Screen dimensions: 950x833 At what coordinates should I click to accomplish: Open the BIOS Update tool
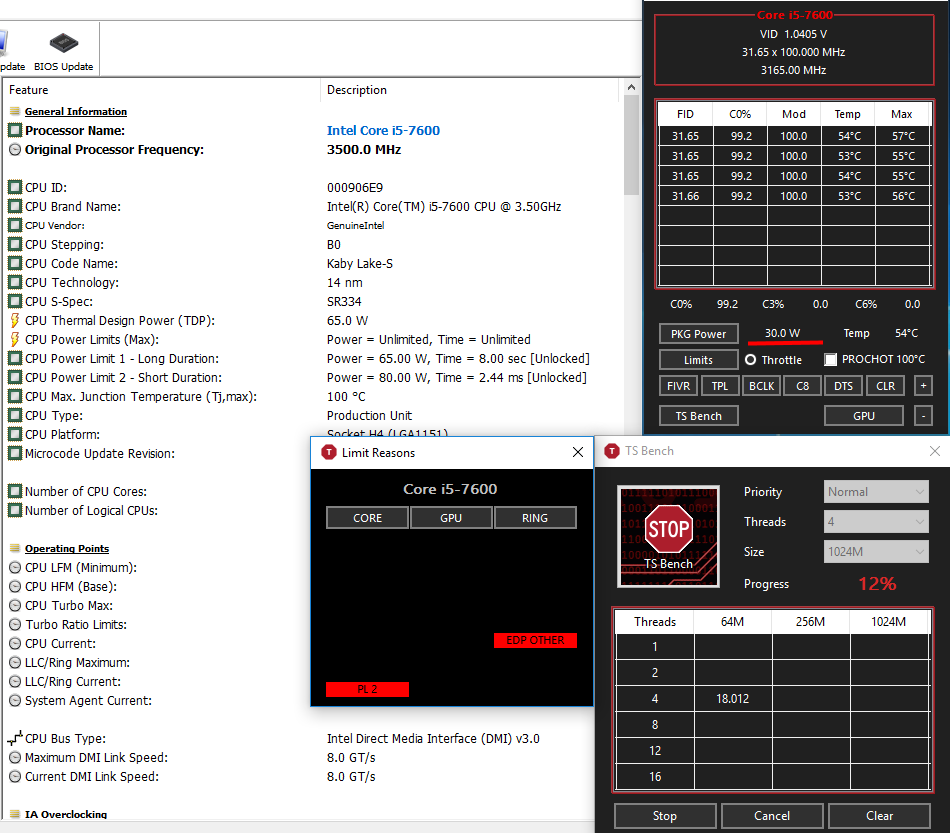(x=64, y=51)
